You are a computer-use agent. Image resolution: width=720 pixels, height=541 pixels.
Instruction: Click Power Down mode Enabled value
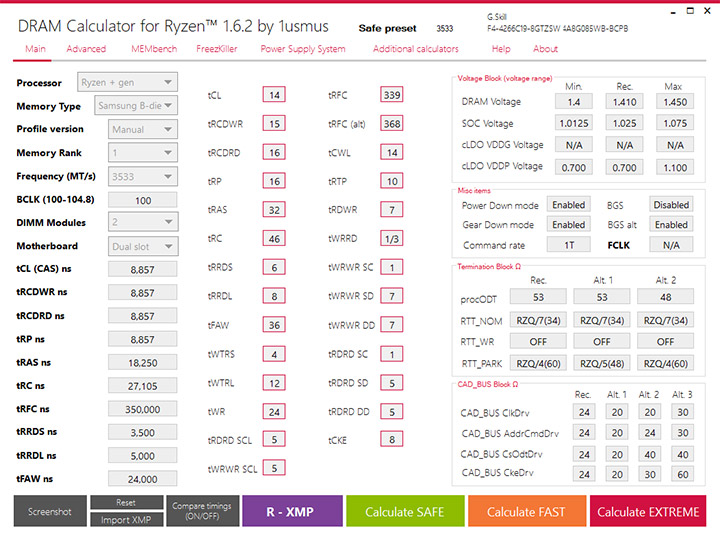[568, 205]
